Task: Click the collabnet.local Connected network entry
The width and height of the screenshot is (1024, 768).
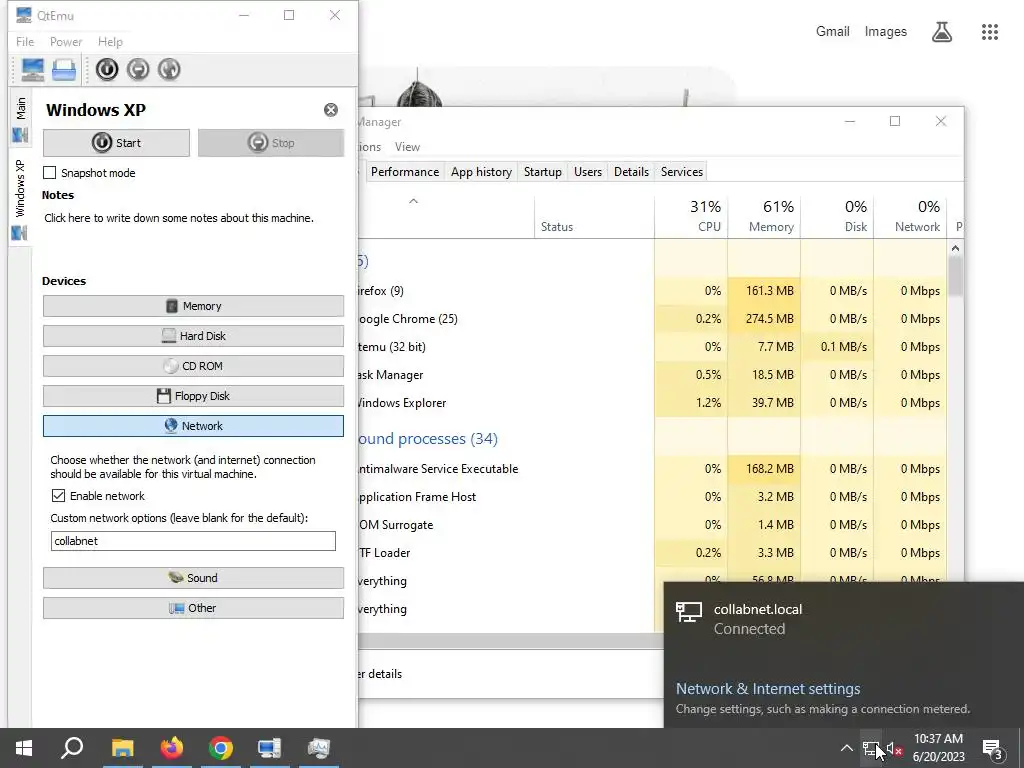Action: [x=844, y=618]
